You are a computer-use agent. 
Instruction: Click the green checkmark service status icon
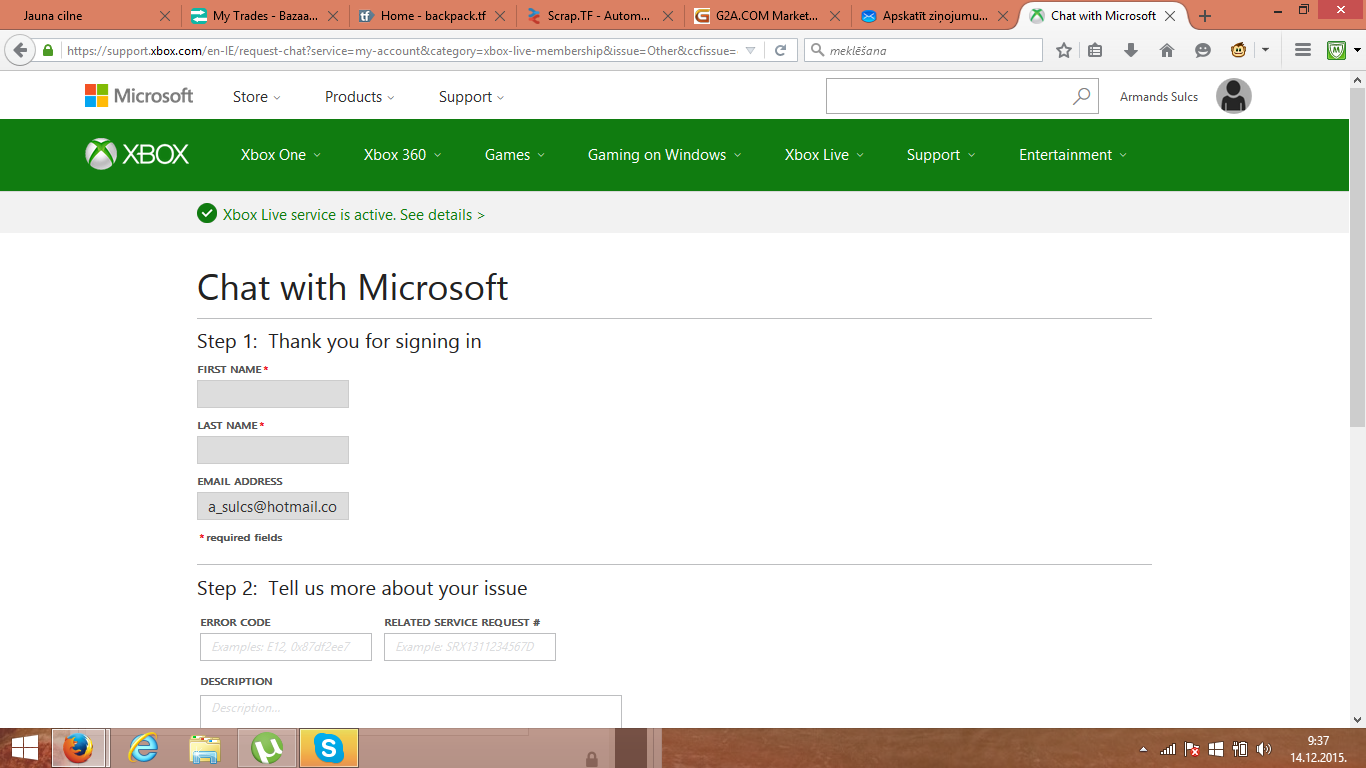click(207, 213)
